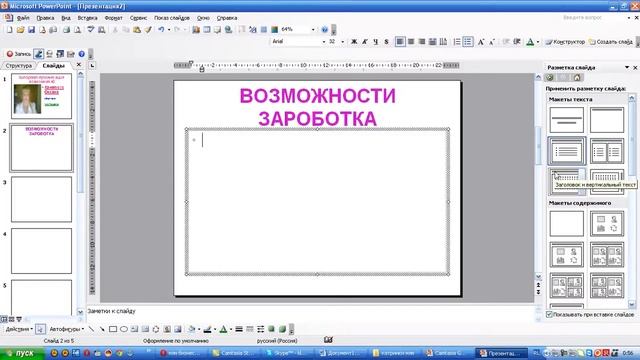This screenshot has height=360, width=640.
Task: Click the line style icon in drawing toolbar
Action: coord(239,329)
